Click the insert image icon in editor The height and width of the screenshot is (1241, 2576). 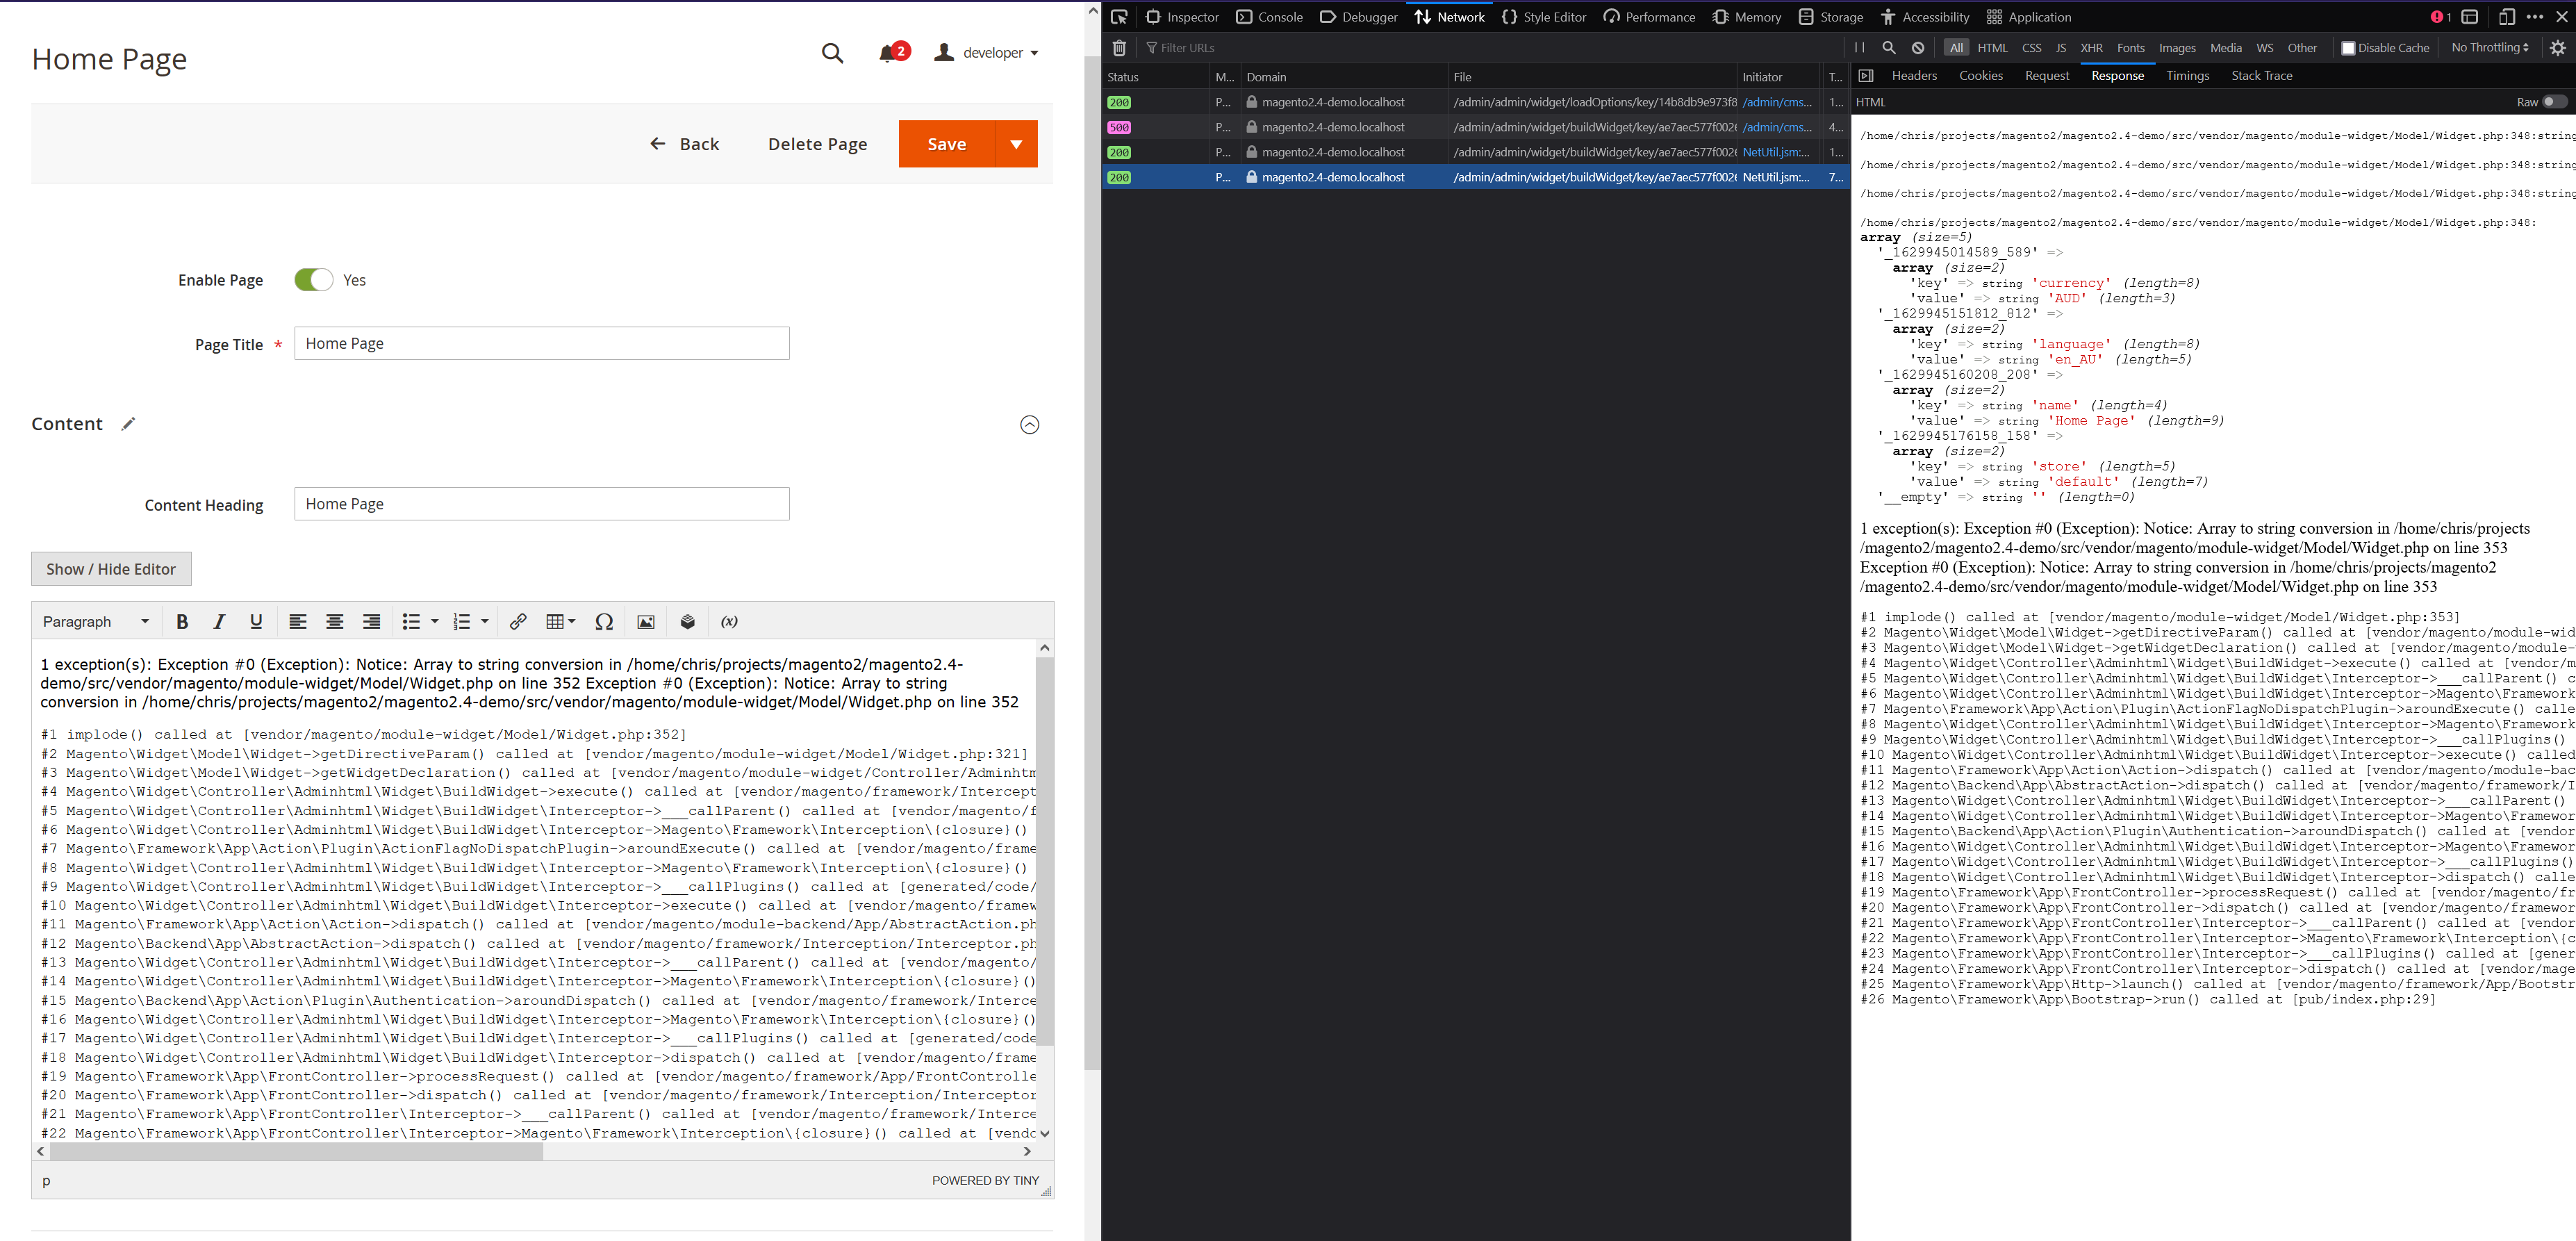[646, 622]
